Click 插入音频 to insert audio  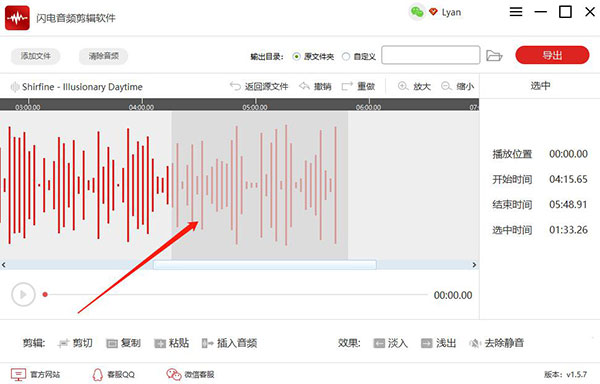(x=229, y=343)
